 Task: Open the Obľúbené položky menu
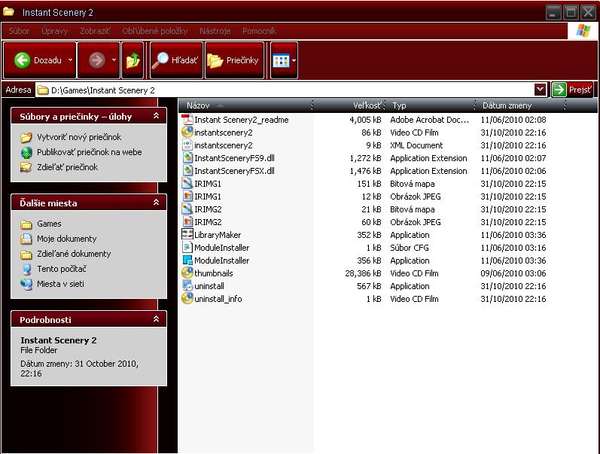[155, 31]
